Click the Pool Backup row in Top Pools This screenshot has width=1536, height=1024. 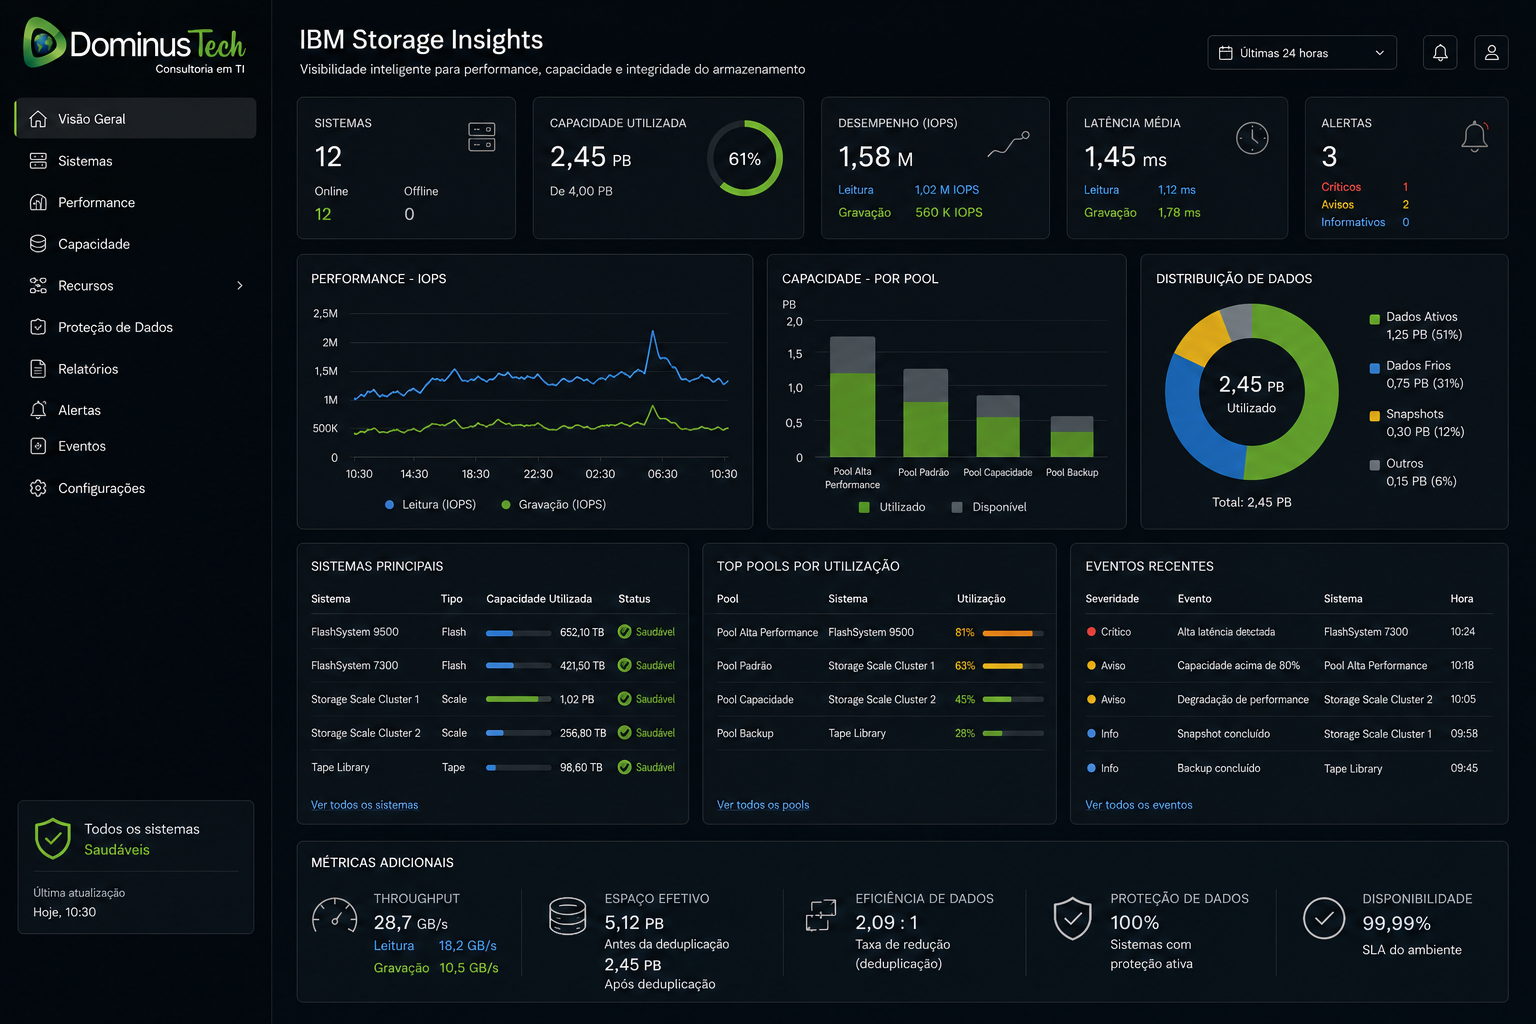[880, 734]
